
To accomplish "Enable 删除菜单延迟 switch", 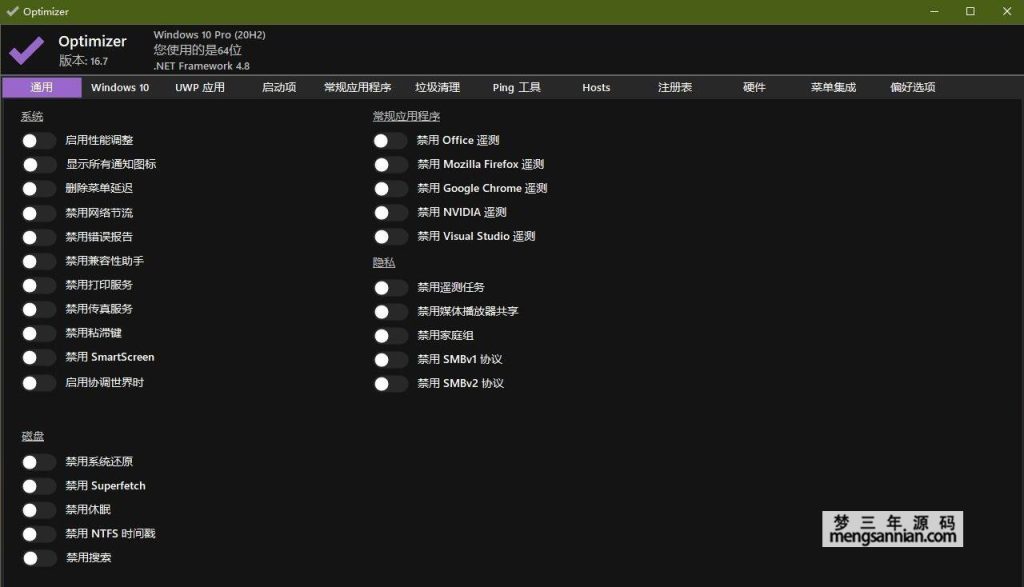I will 39,189.
